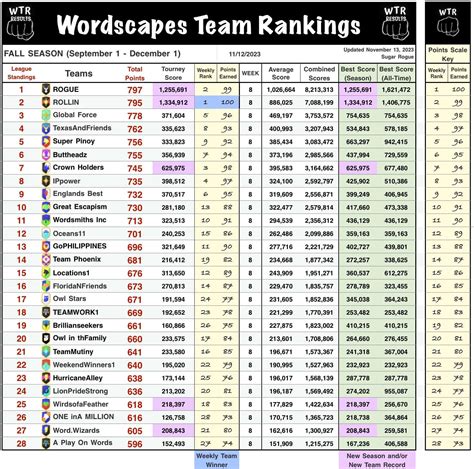Click the FALL SEASON date range text
The height and width of the screenshot is (469, 474).
pyautogui.click(x=92, y=54)
